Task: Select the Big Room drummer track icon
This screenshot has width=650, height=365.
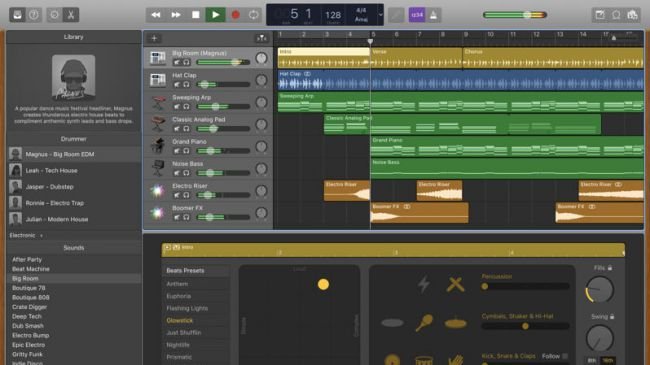Action: (x=158, y=58)
